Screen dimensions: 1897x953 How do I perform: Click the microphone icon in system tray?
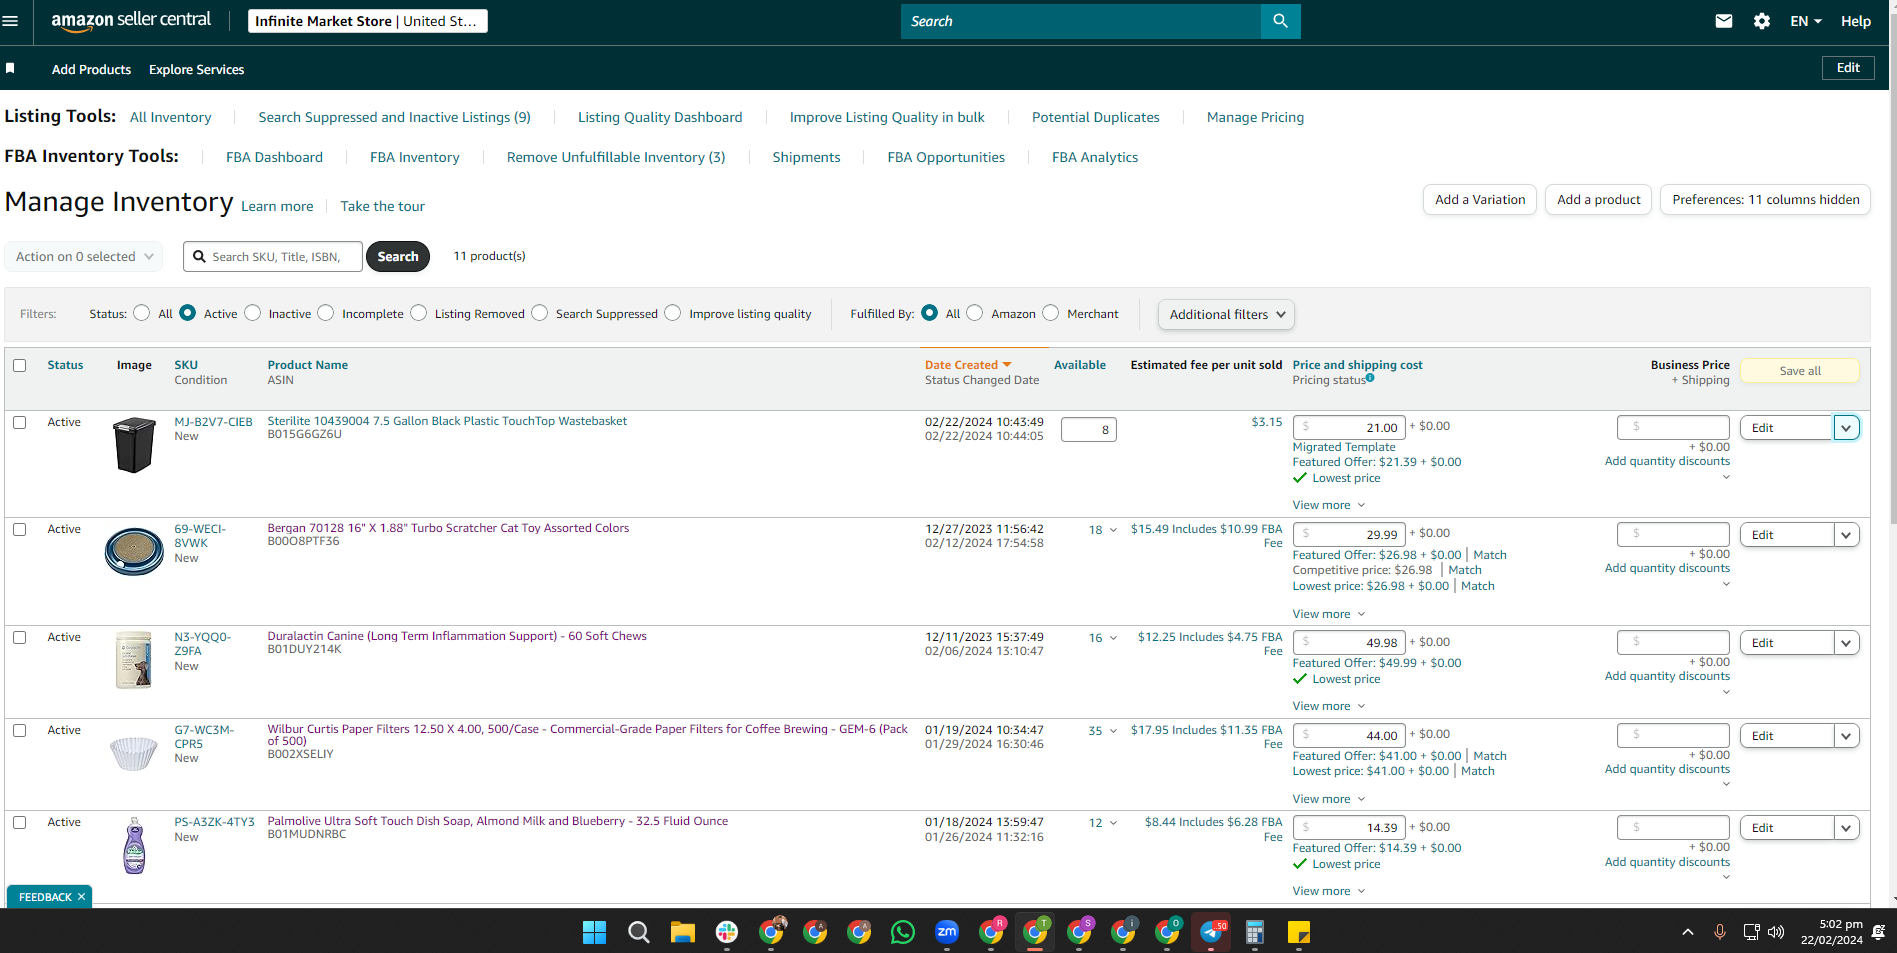point(1720,932)
